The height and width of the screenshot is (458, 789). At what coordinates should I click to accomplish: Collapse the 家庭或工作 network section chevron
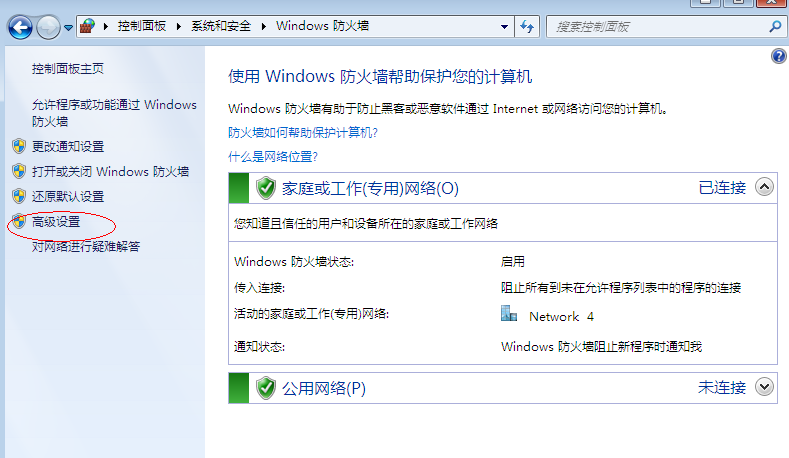764,187
